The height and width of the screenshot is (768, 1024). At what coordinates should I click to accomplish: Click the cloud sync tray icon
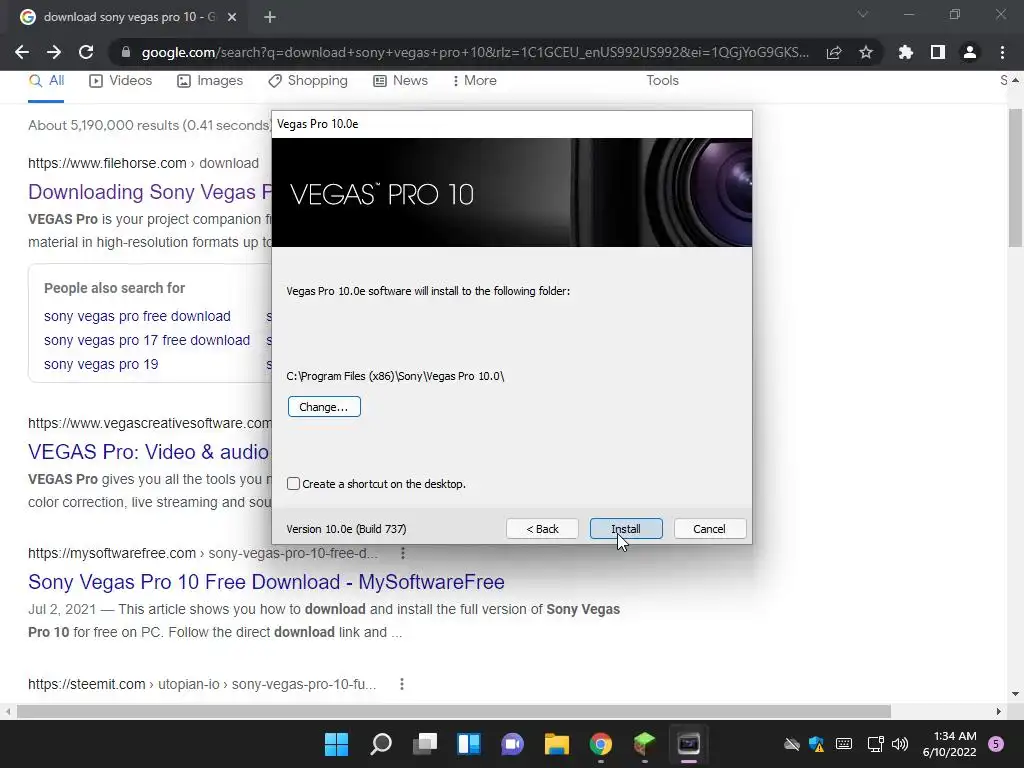[x=792, y=744]
